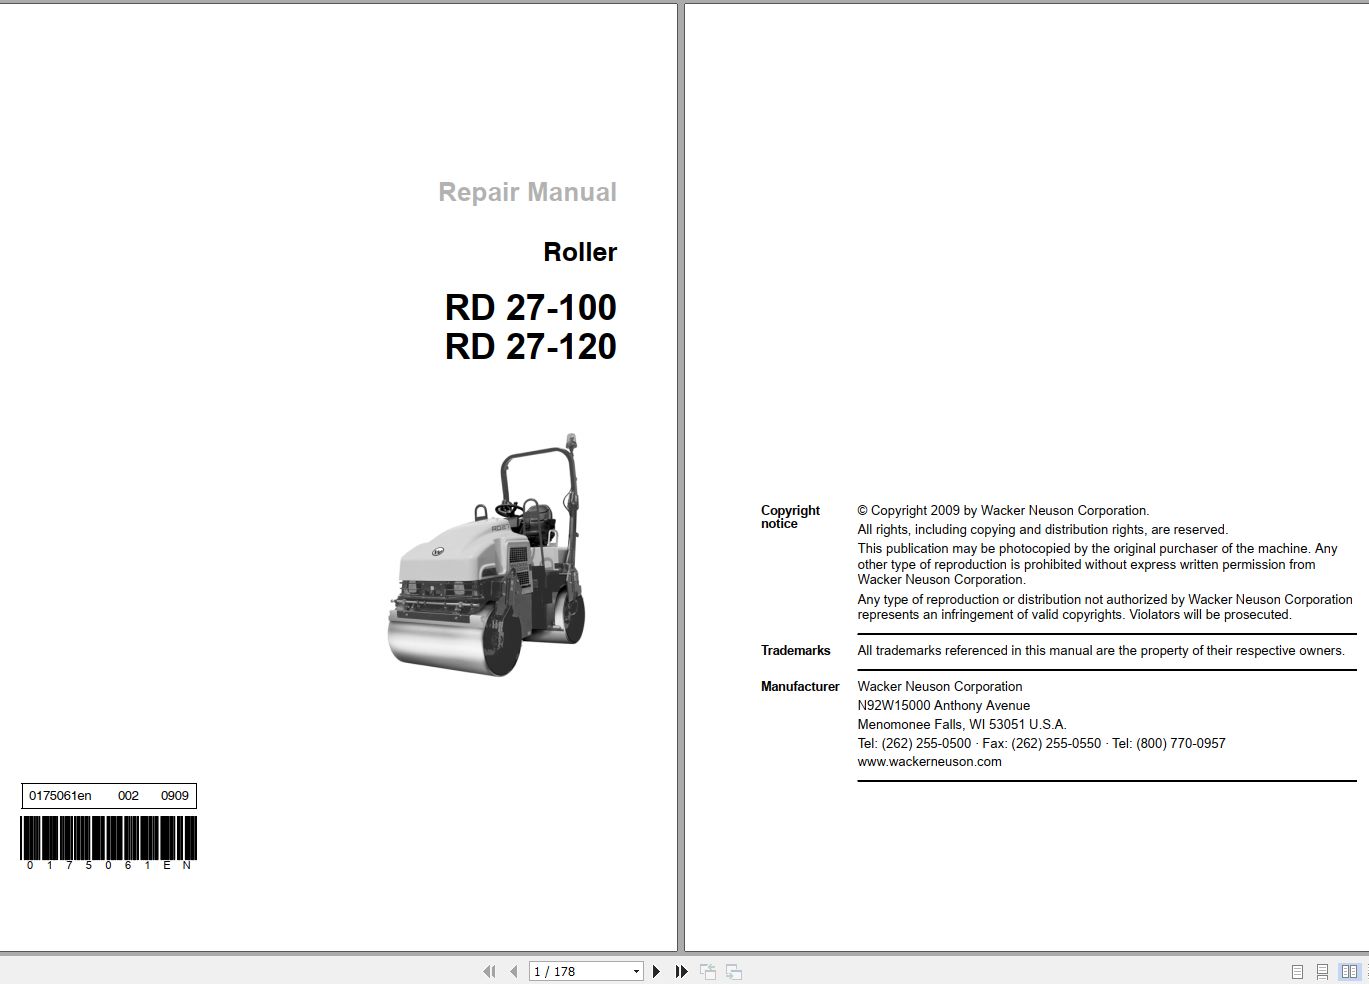Click the barcode on the cover page
Viewport: 1369px width, 984px height.
coord(109,838)
